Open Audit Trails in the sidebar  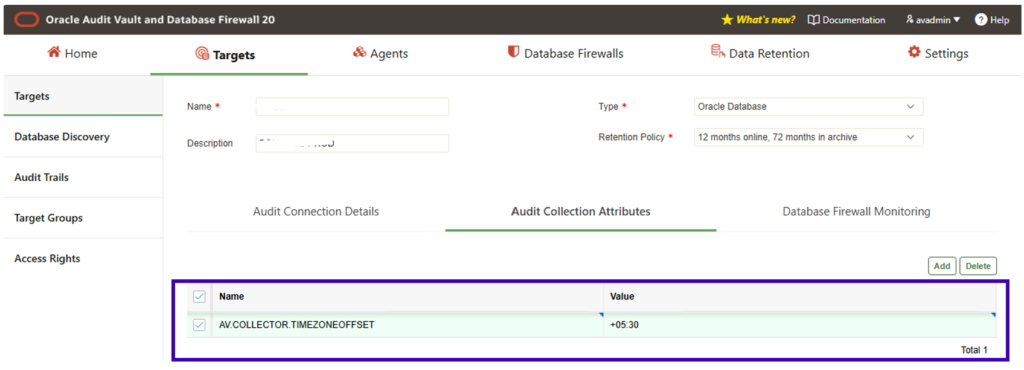[x=83, y=177]
